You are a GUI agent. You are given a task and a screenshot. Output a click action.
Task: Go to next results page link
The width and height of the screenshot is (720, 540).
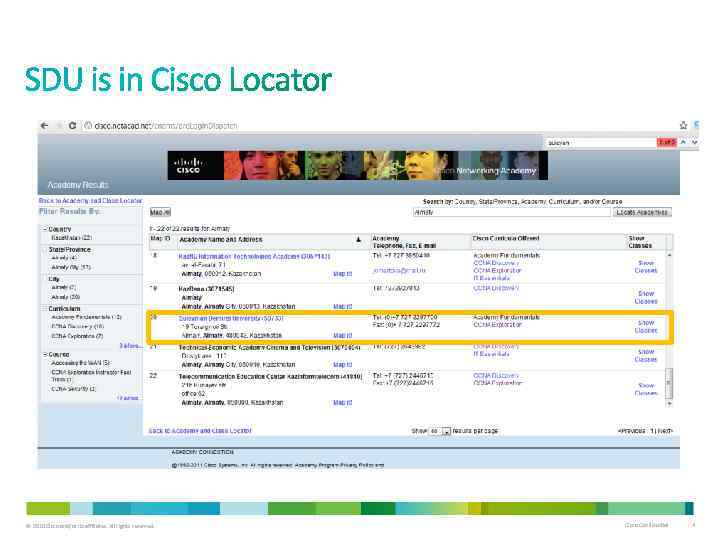pyautogui.click(x=664, y=431)
